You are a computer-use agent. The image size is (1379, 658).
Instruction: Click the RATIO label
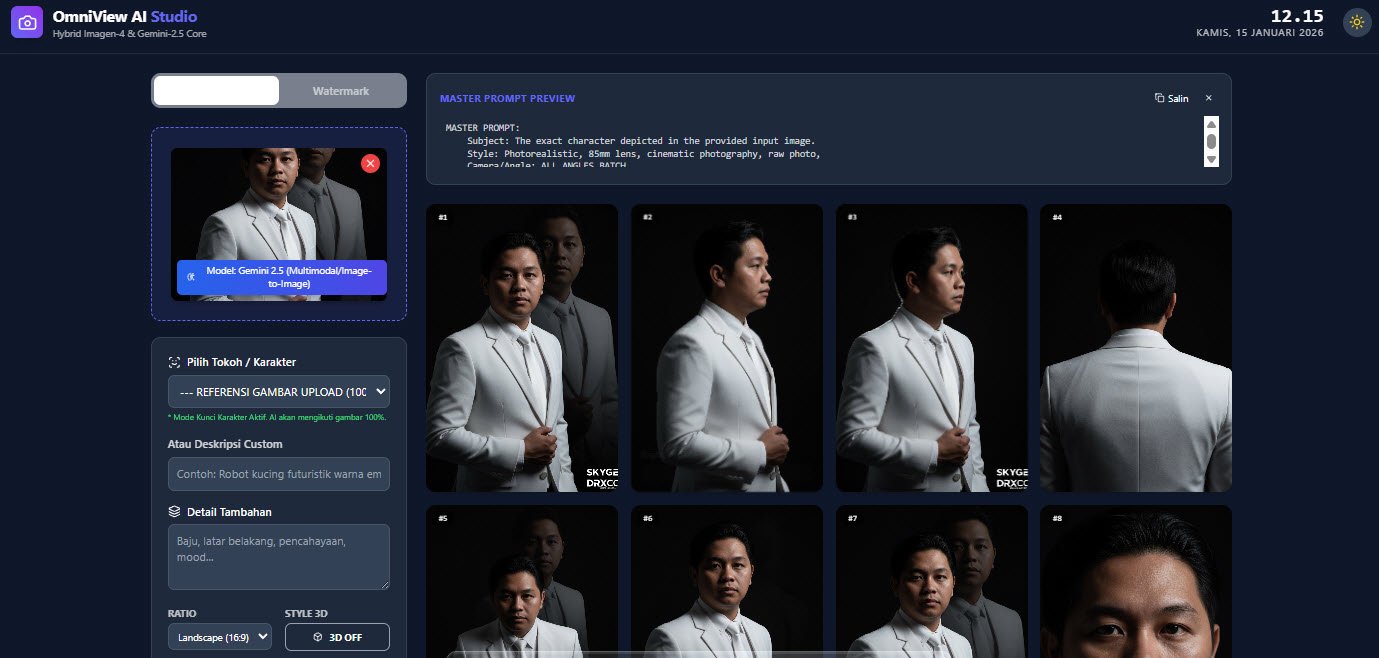182,613
